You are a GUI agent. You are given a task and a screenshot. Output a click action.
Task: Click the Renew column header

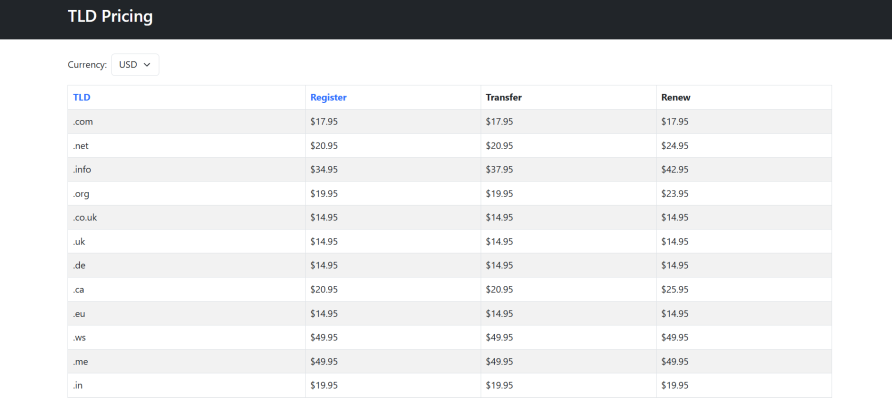coord(676,97)
